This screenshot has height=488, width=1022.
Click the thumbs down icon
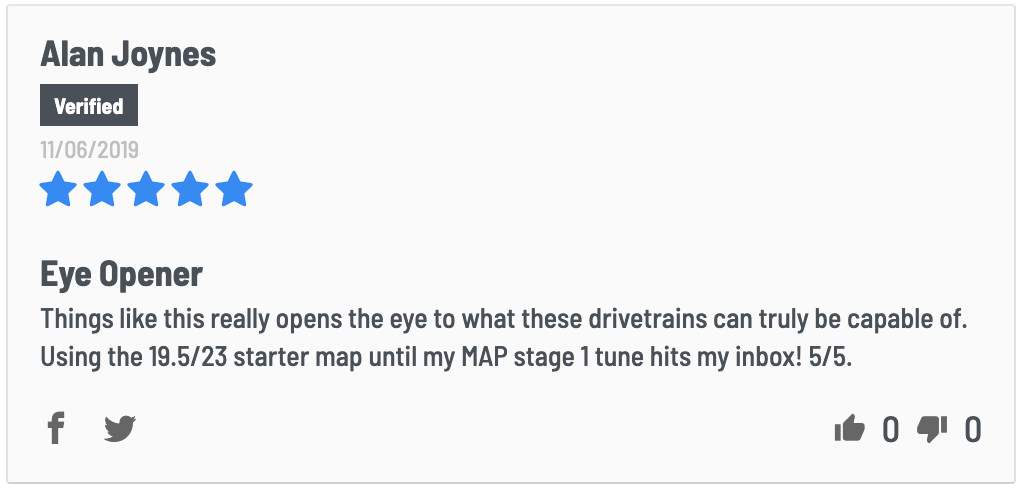[932, 429]
